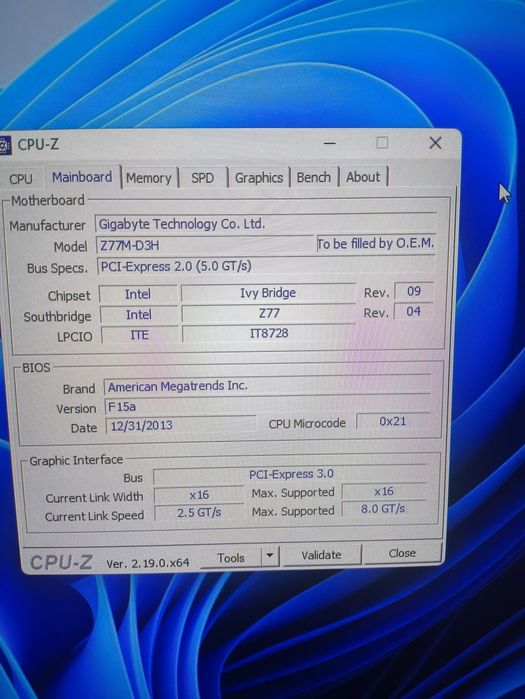This screenshot has height=699, width=525.
Task: Open the Graphics tab
Action: [259, 178]
